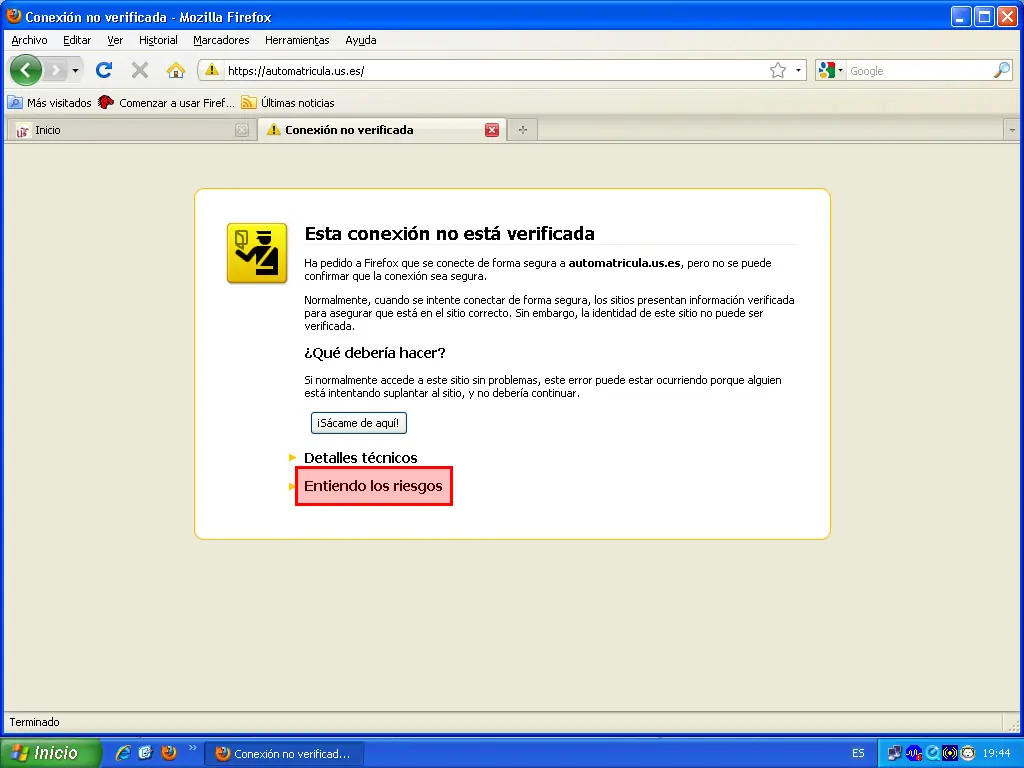The width and height of the screenshot is (1024, 768).
Task: Maximize the Firefox window
Action: click(984, 17)
